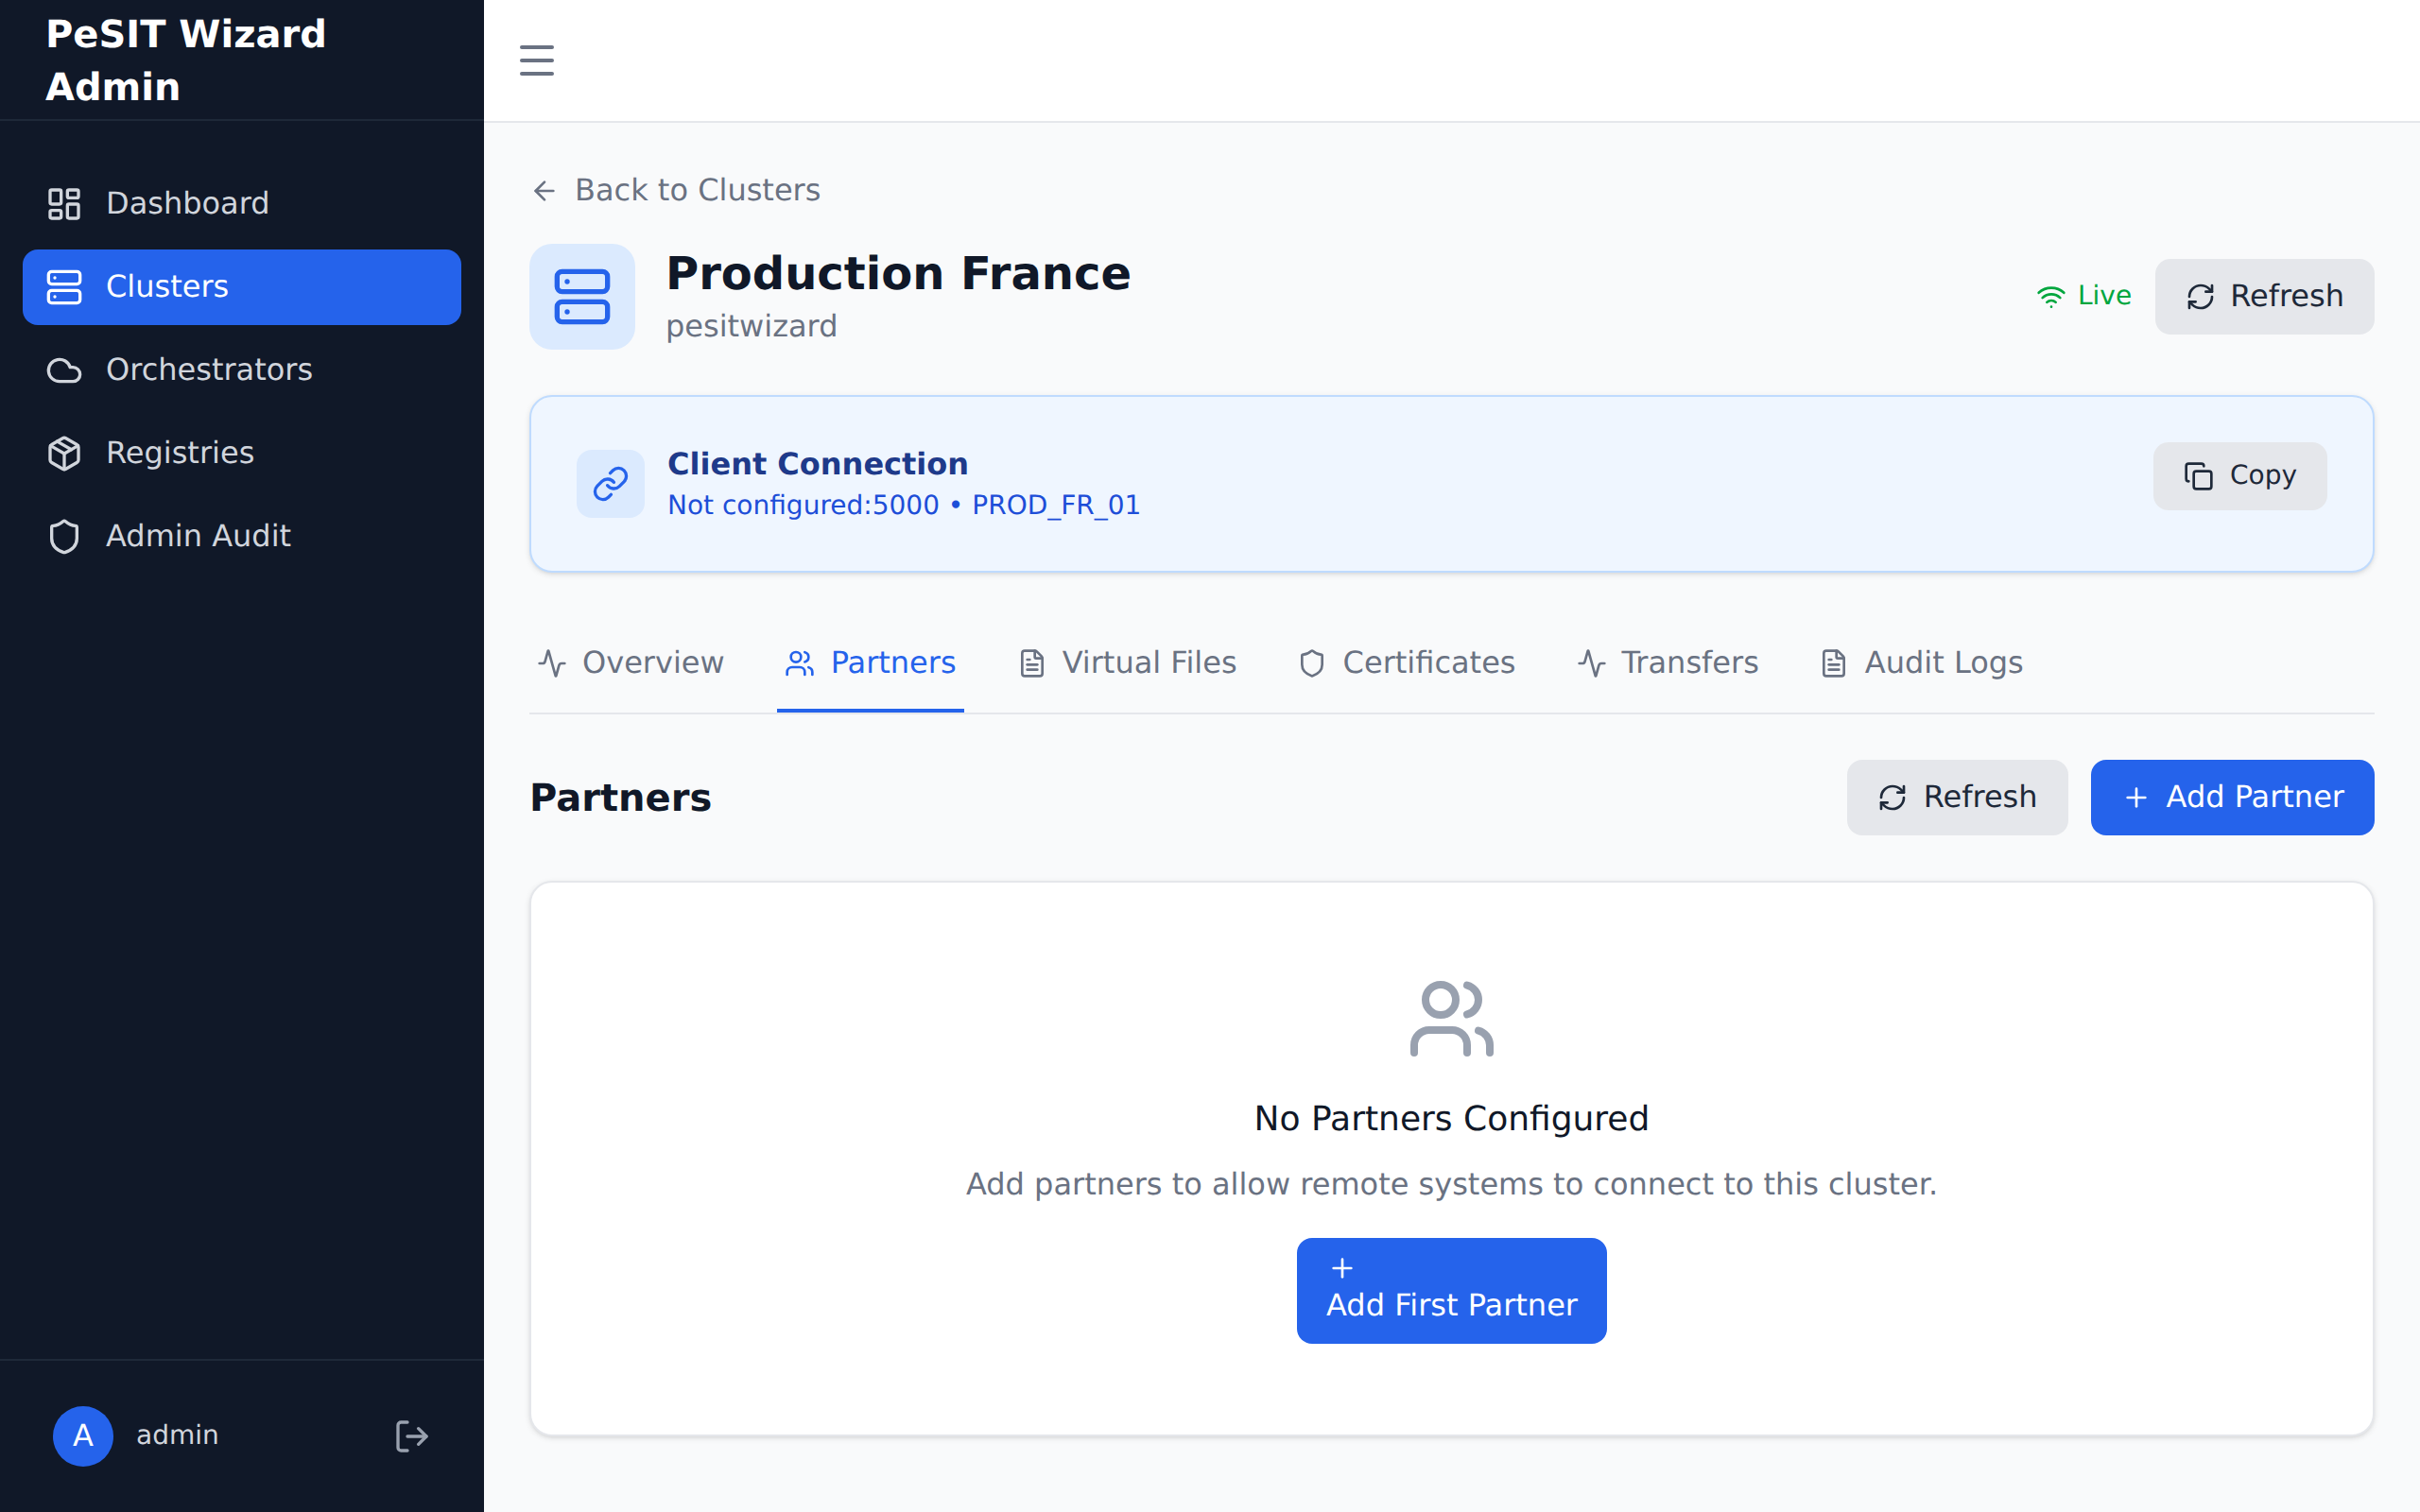Click the Live wifi status indicator
Screen dimensions: 2420x1512
[2084, 296]
